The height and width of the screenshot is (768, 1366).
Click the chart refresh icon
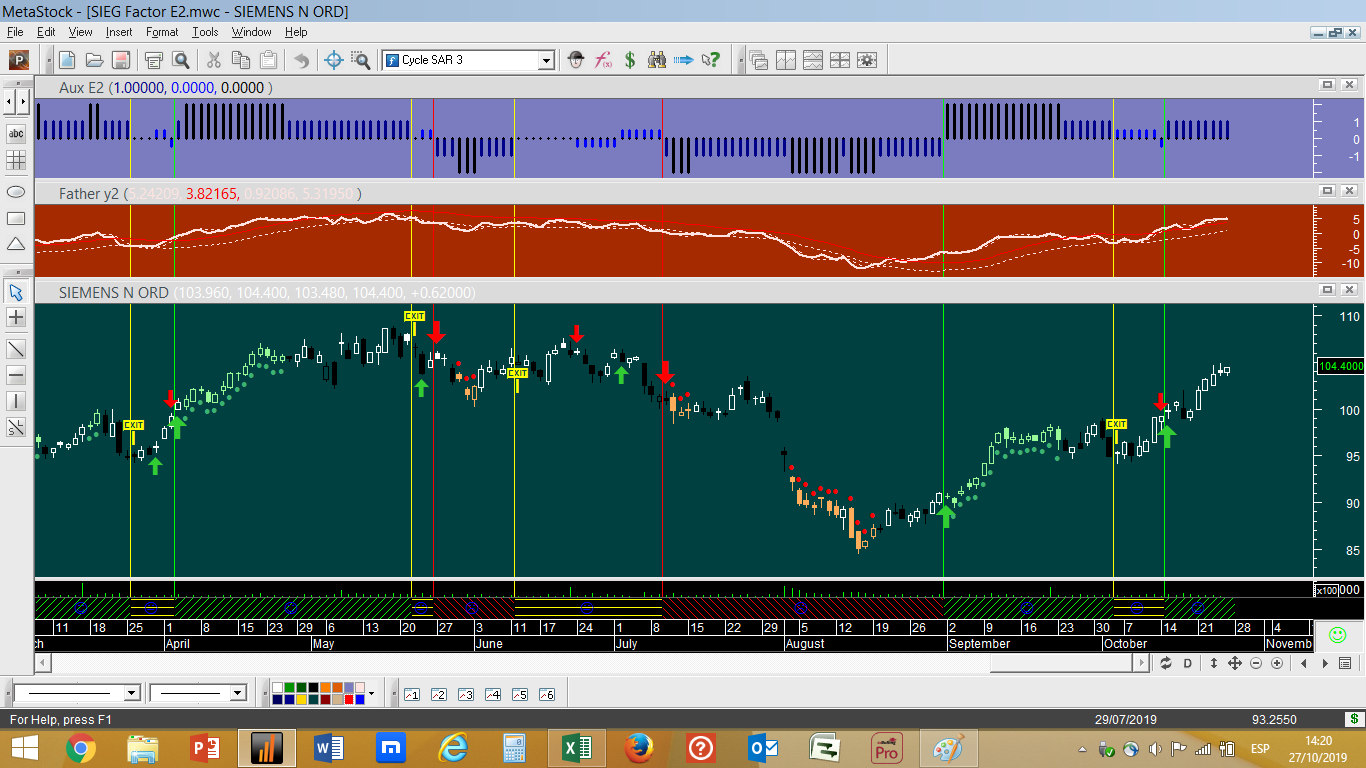click(x=1166, y=663)
